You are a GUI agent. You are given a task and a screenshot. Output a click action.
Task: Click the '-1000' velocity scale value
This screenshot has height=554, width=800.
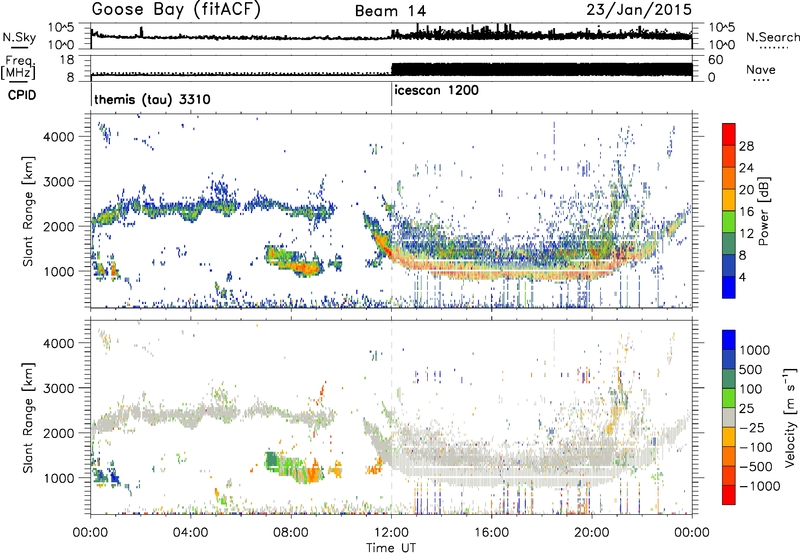[759, 486]
